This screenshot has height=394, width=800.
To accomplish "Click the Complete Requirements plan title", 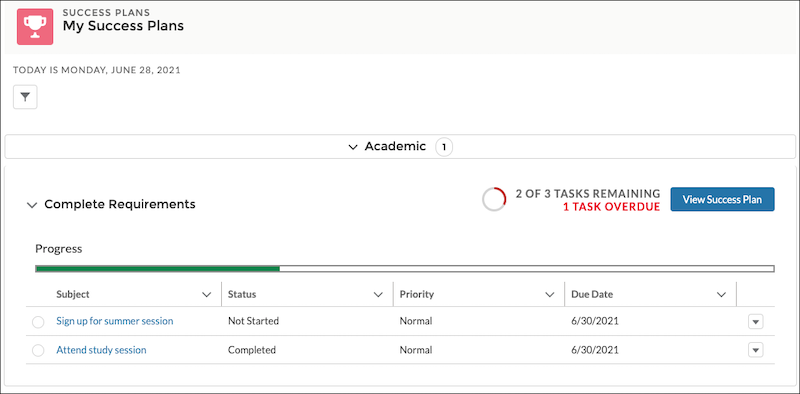I will 120,204.
